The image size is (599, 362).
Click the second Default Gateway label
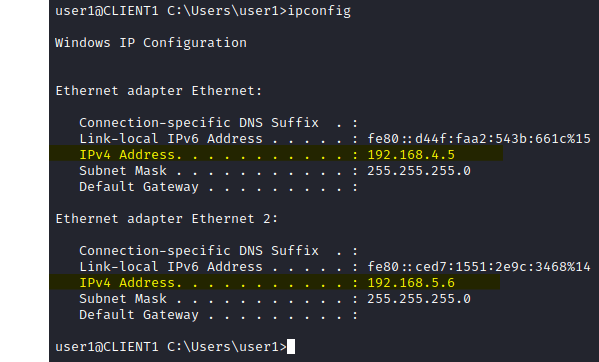[139, 315]
